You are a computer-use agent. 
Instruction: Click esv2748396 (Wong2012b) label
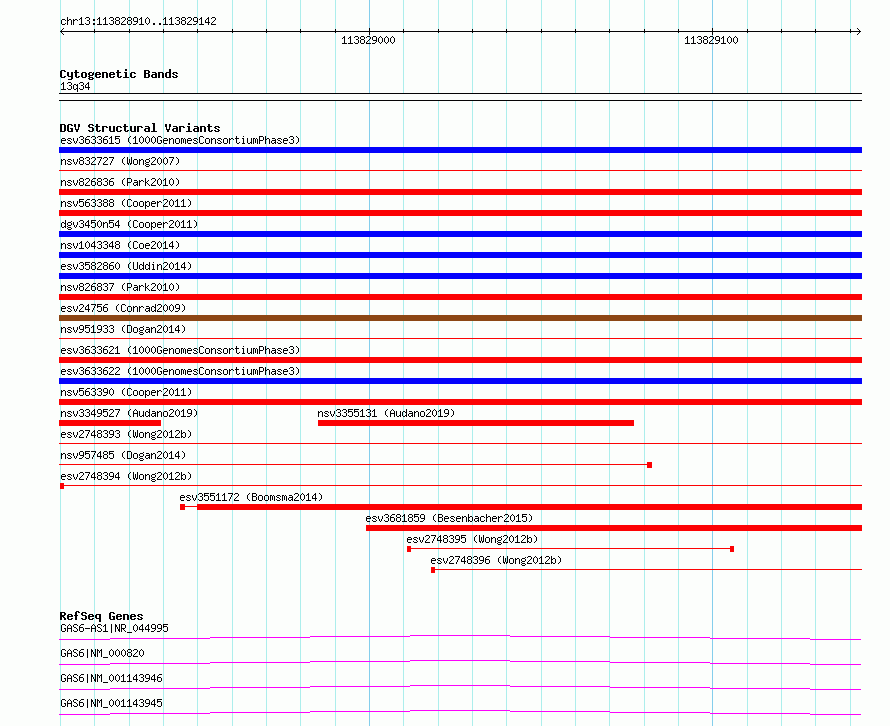coord(496,560)
